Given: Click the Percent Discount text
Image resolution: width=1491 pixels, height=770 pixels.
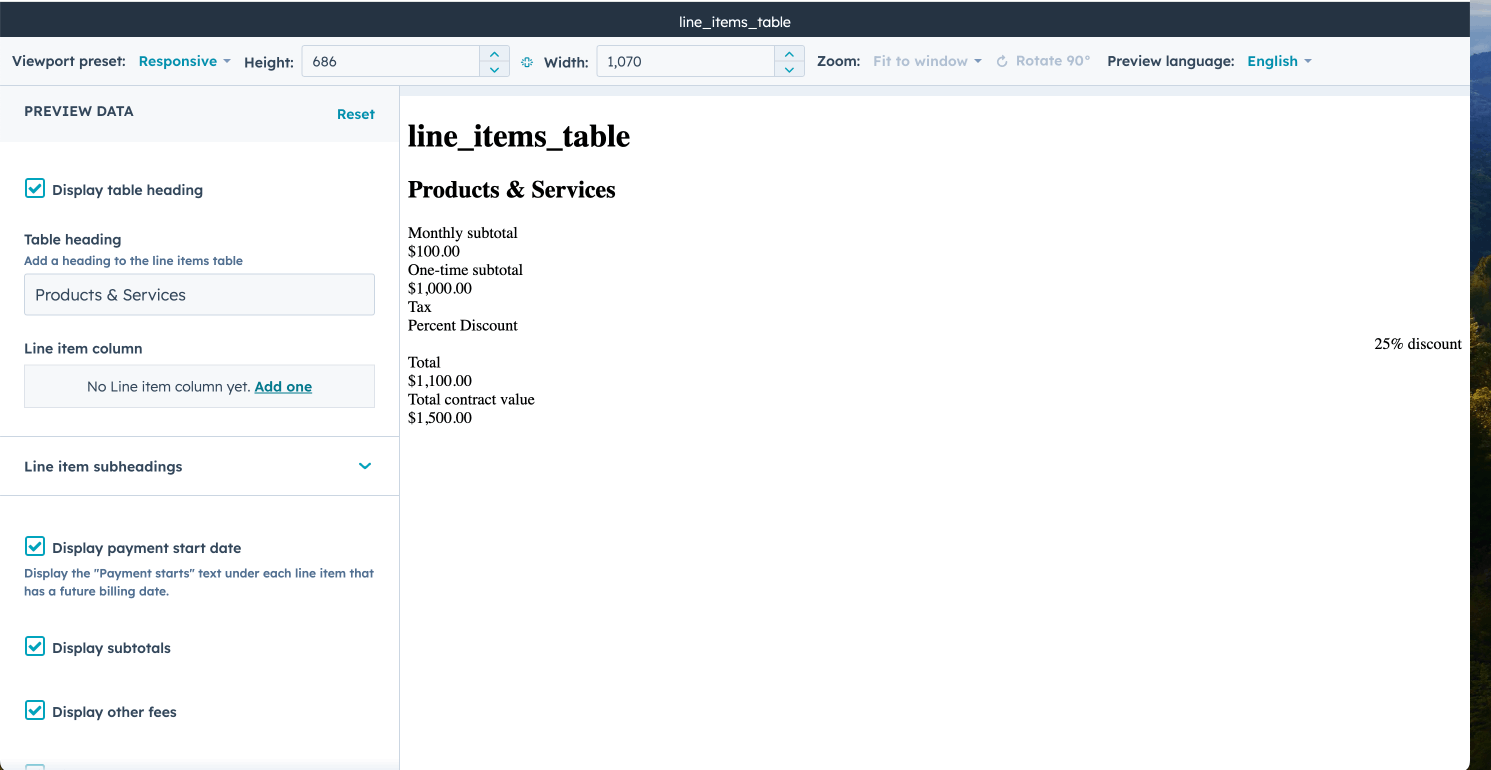Looking at the screenshot, I should (463, 325).
